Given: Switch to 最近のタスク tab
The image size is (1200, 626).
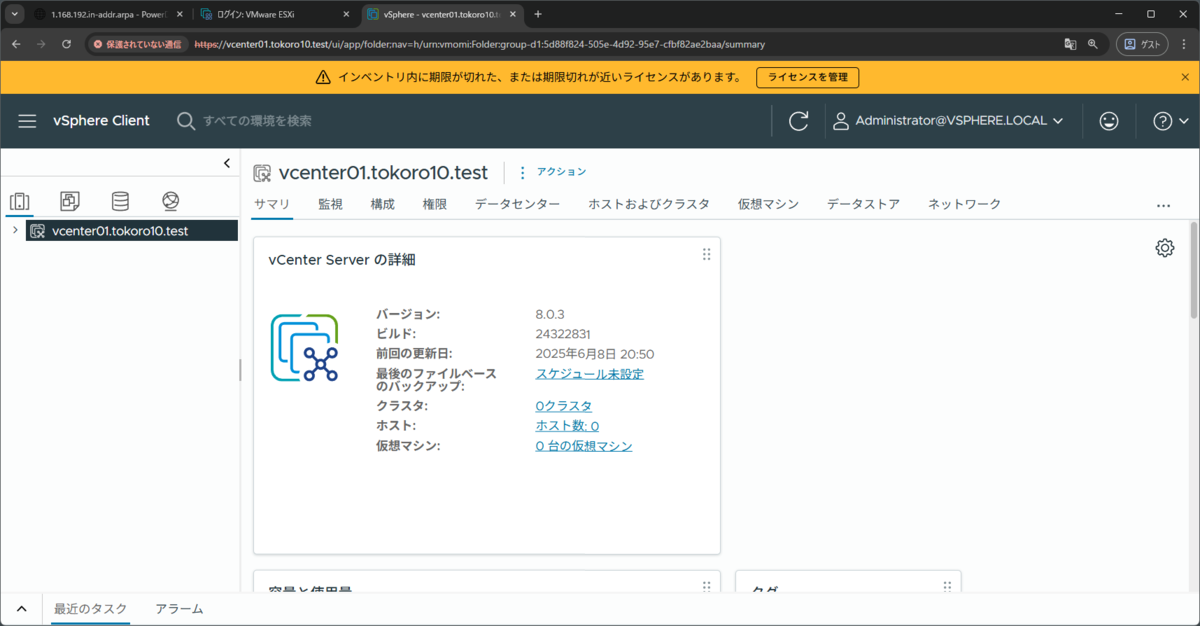Looking at the screenshot, I should (90, 609).
